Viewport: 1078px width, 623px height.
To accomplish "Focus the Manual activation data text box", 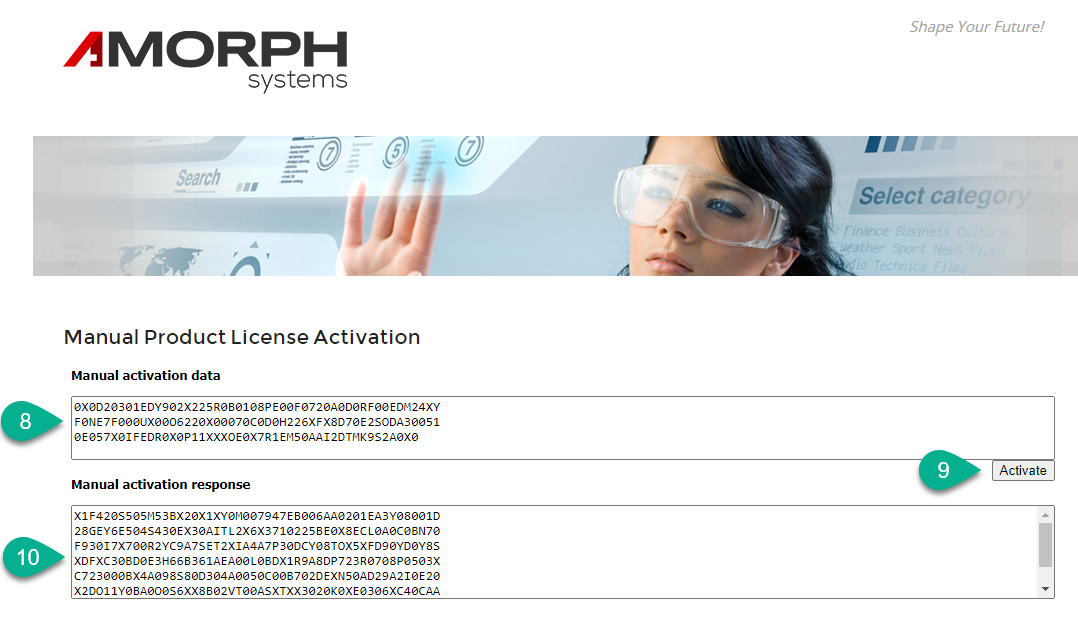I will point(560,427).
